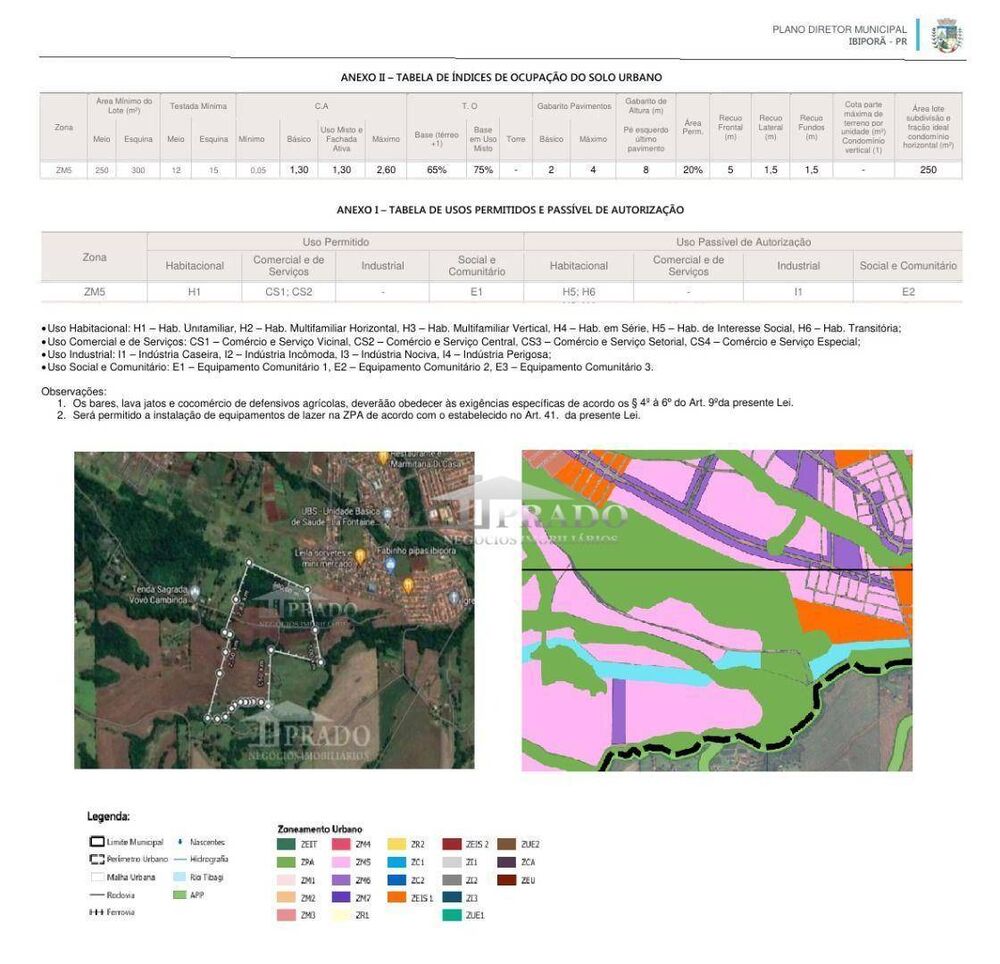Select the ZCA dark purple swatch
Screen dimensions: 1000x964
tap(506, 862)
